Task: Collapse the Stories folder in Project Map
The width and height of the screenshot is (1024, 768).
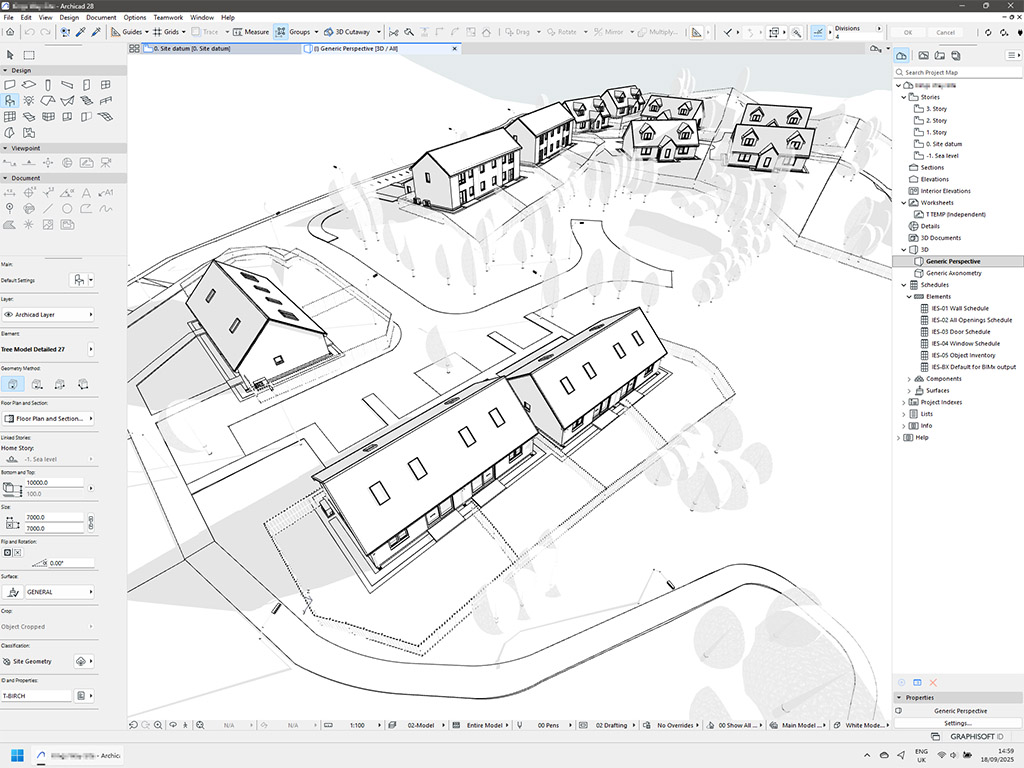Action: (905, 97)
